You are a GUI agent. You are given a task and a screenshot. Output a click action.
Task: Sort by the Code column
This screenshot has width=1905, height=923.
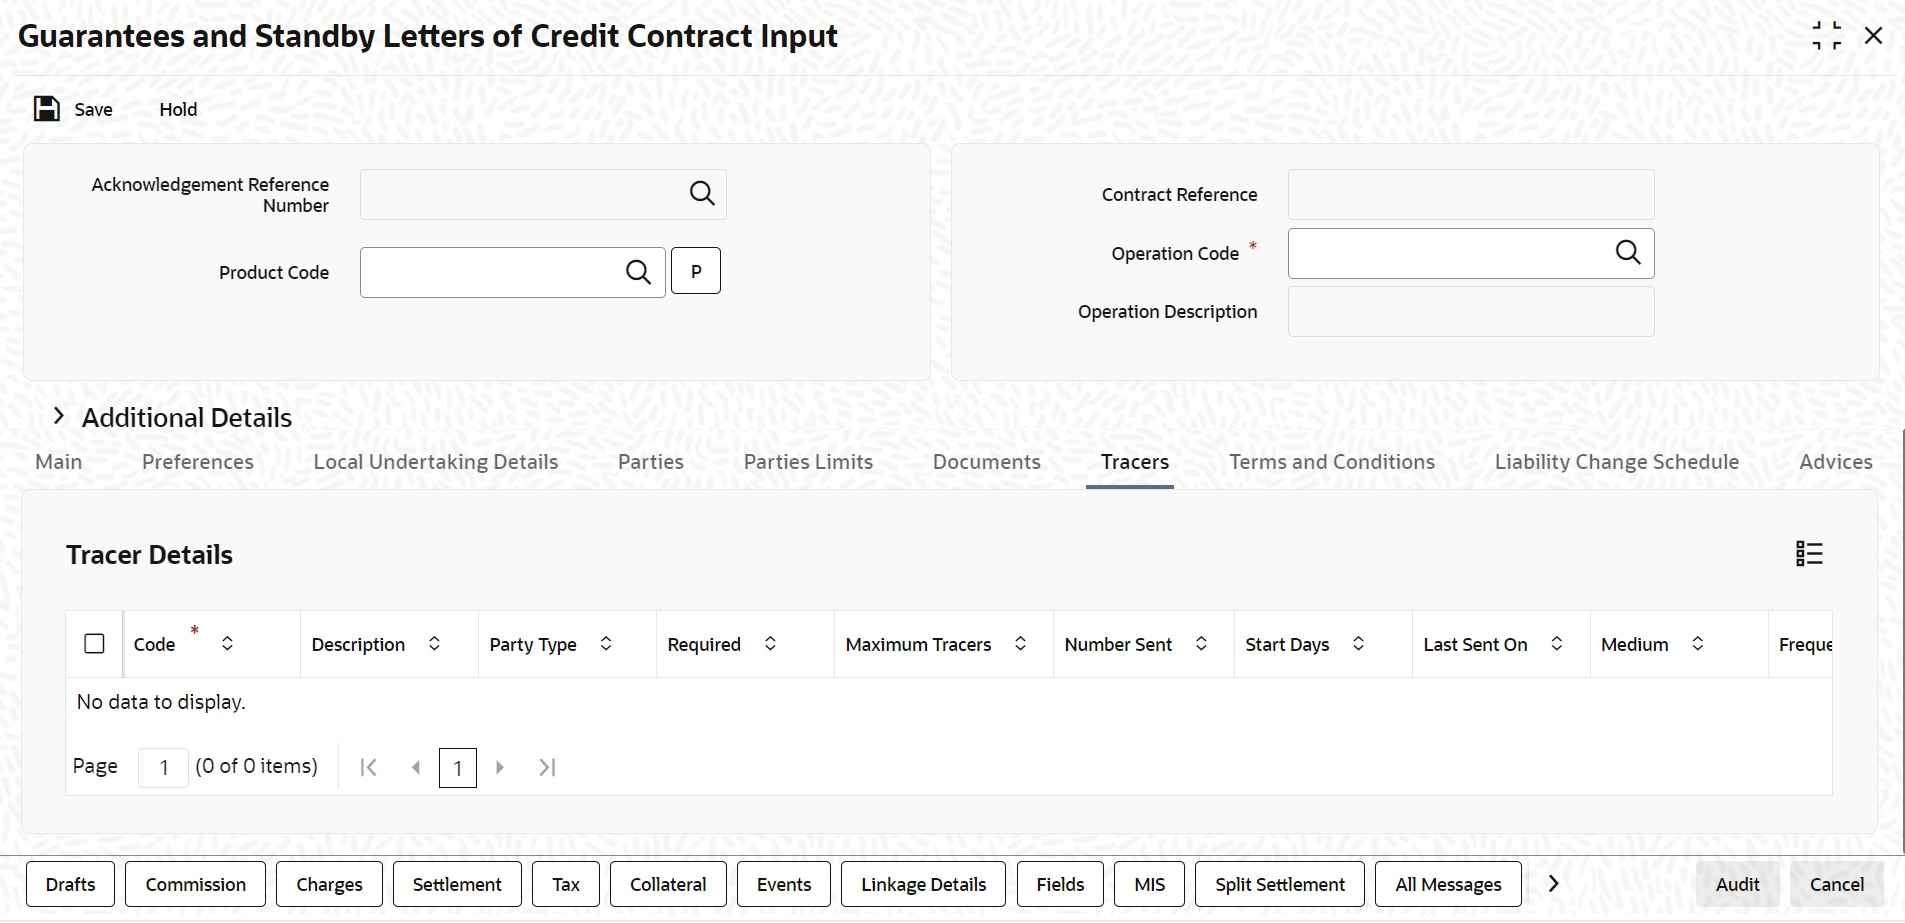point(228,644)
